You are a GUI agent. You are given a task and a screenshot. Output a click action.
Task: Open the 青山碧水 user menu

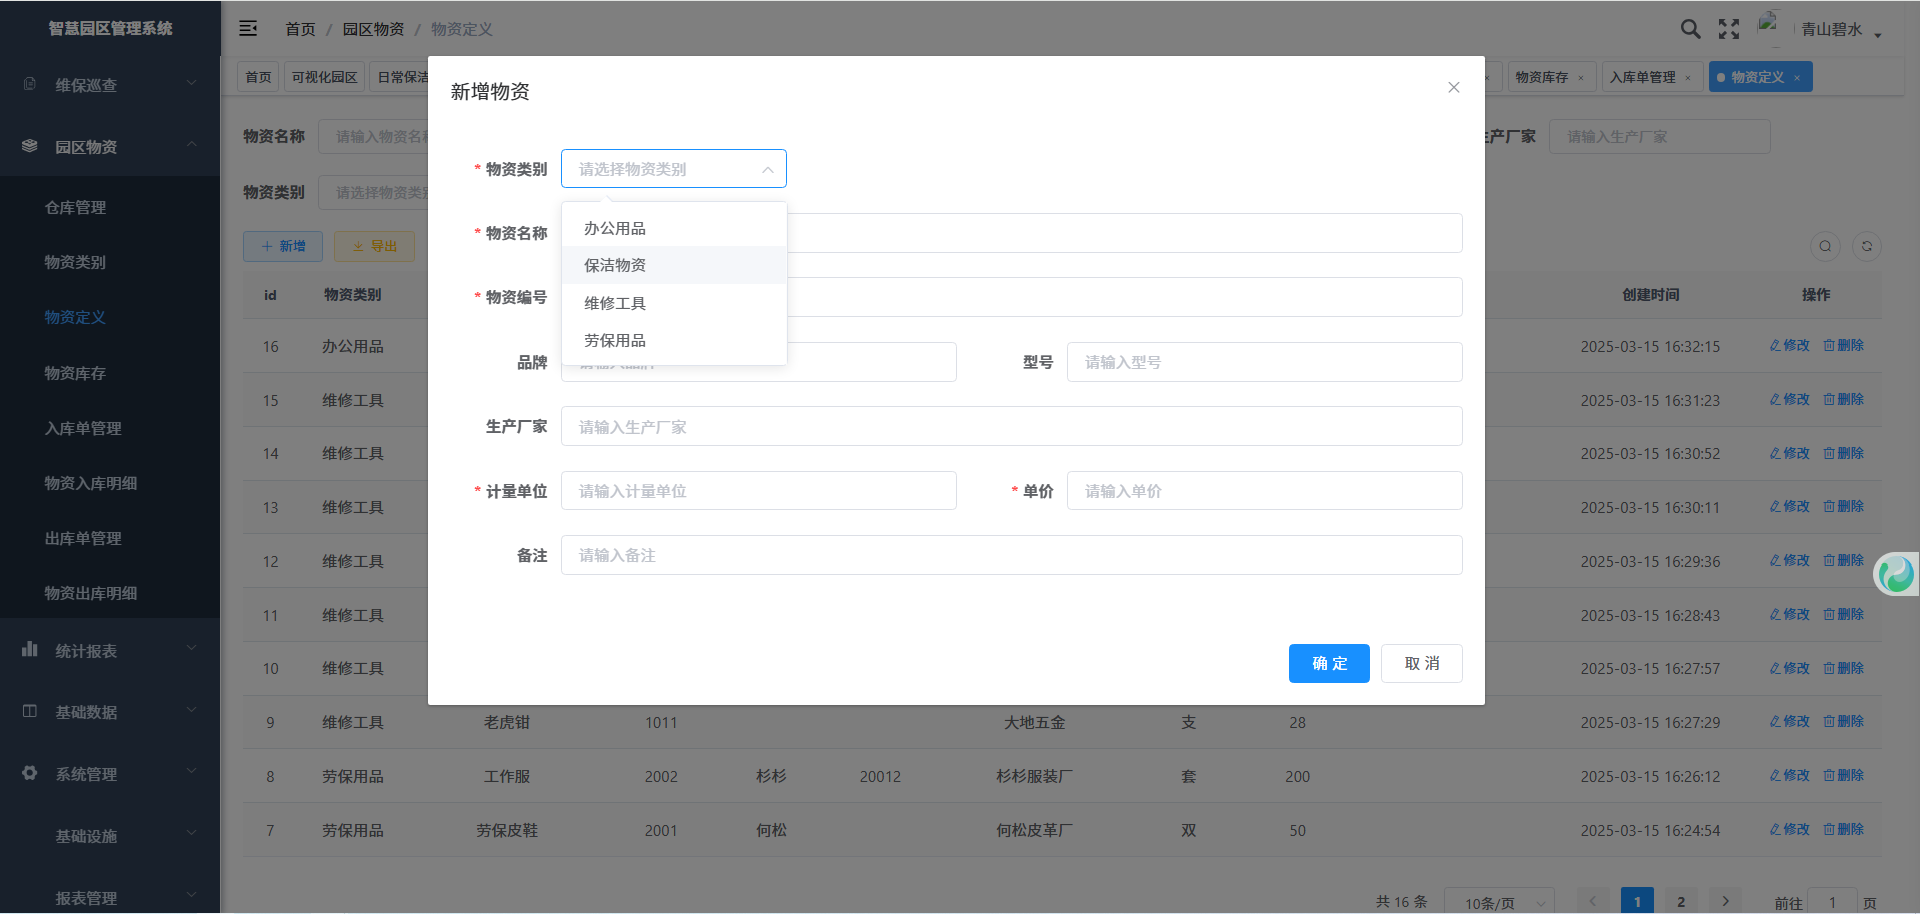1840,30
